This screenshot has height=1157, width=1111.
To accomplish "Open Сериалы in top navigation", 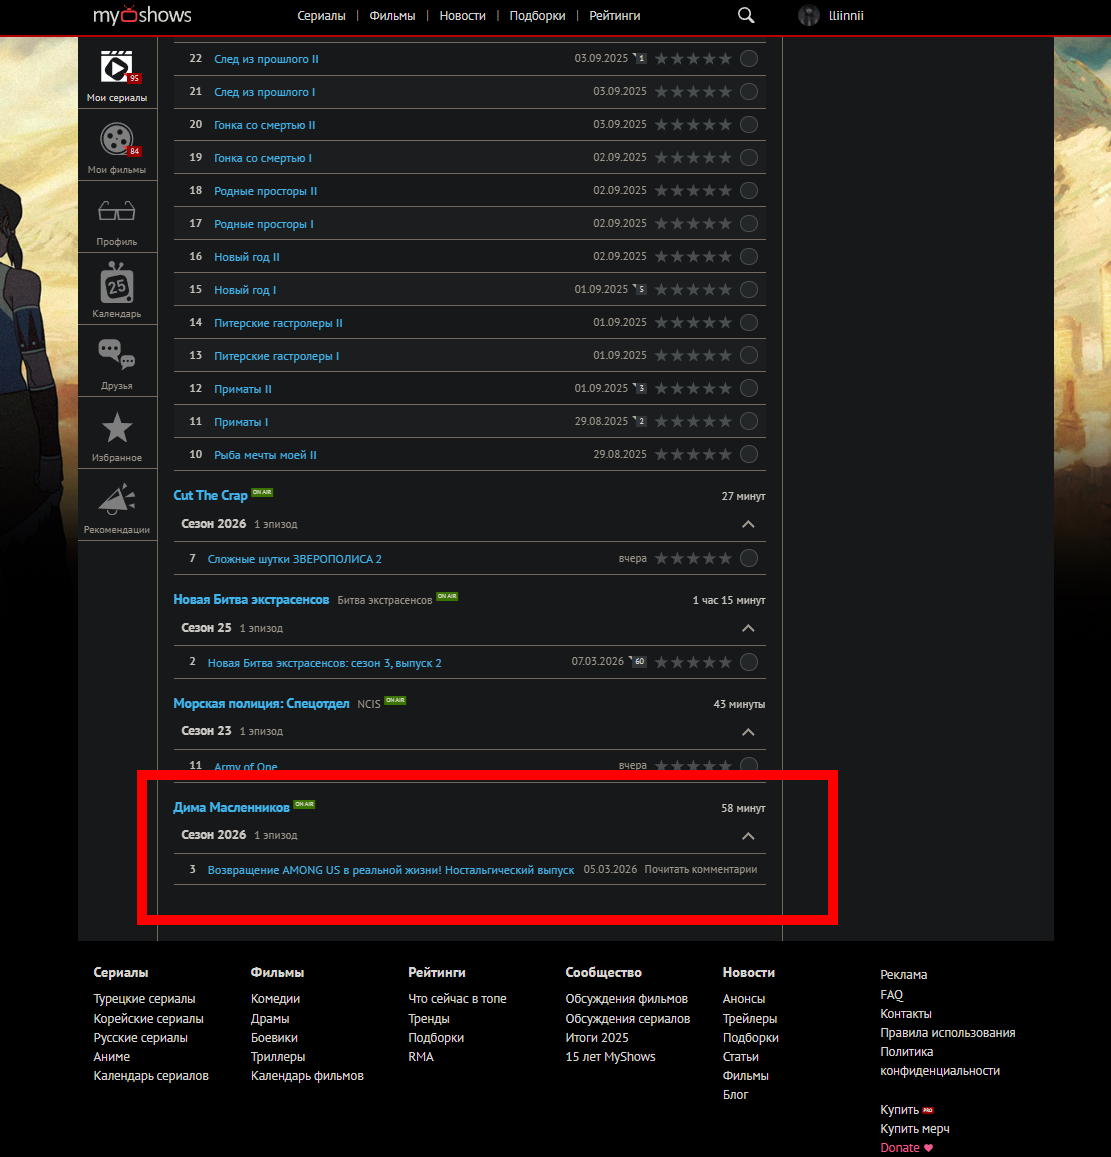I will coord(321,16).
